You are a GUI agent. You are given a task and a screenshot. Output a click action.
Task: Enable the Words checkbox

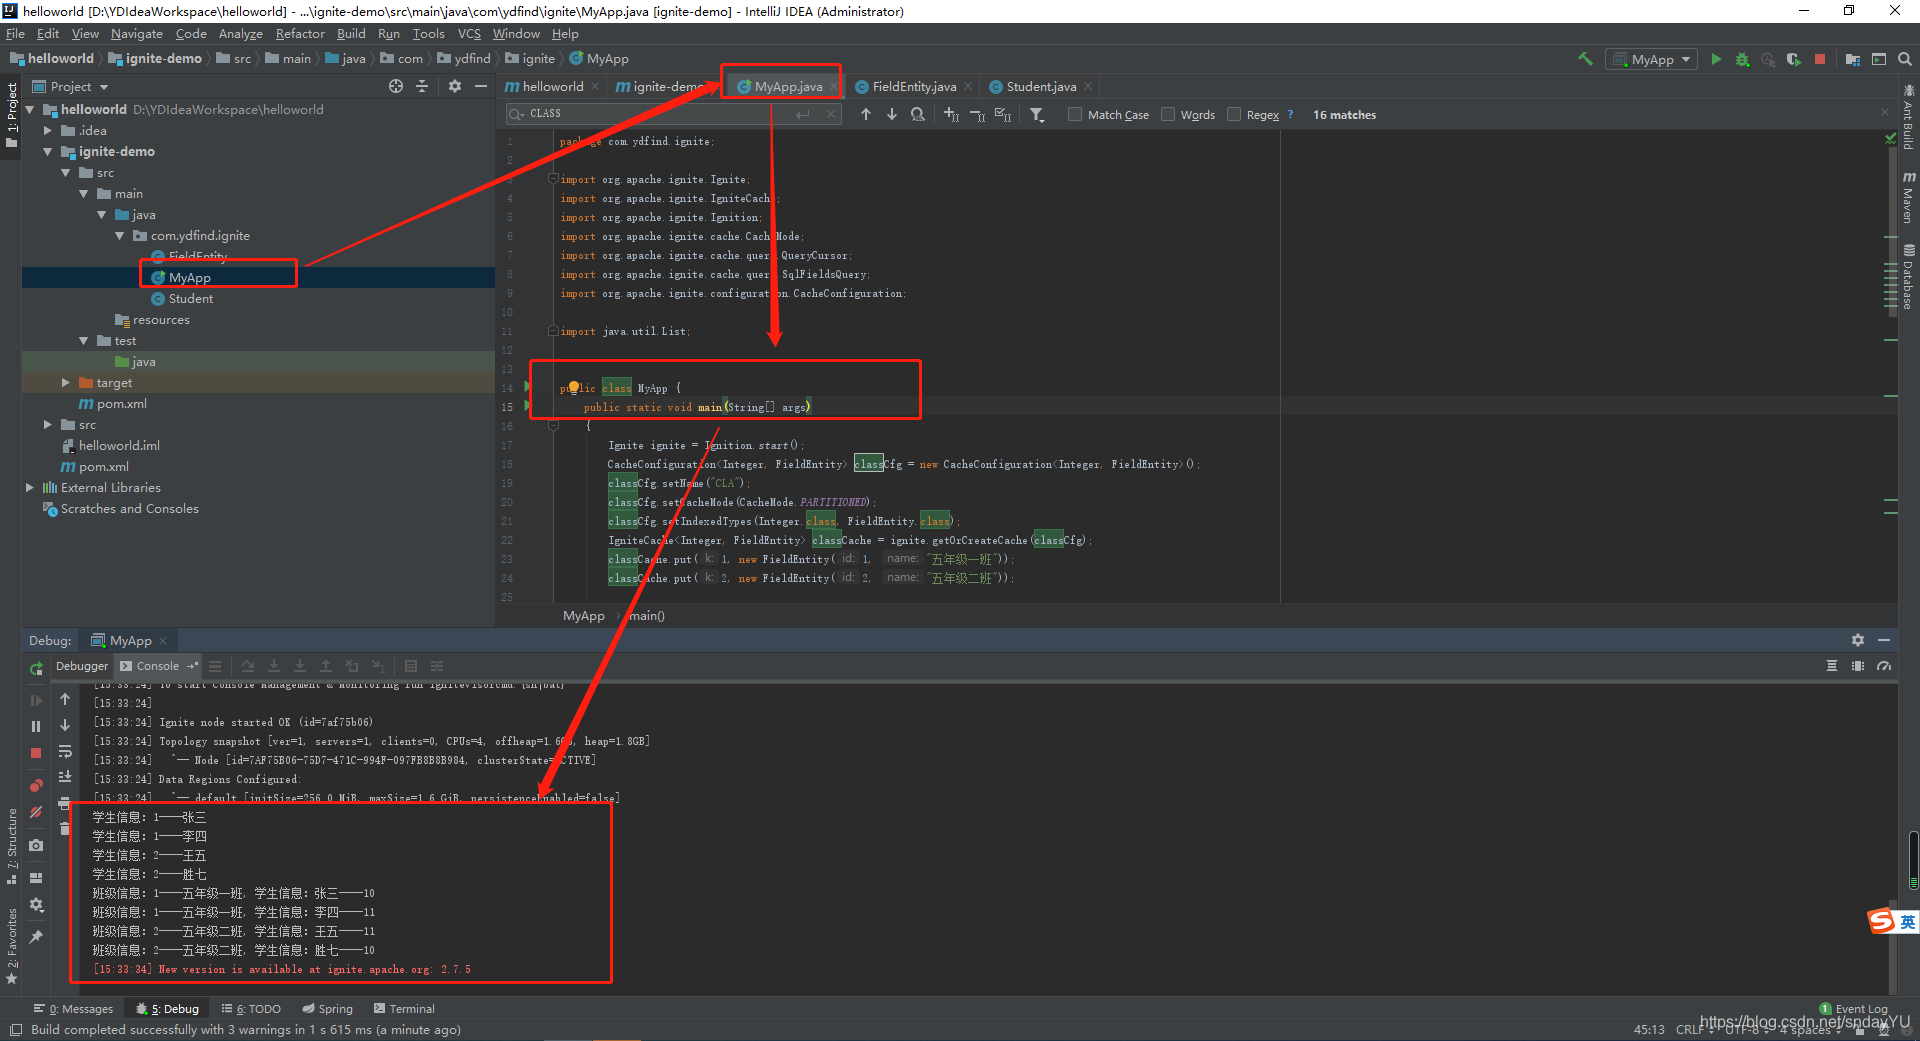(x=1168, y=114)
